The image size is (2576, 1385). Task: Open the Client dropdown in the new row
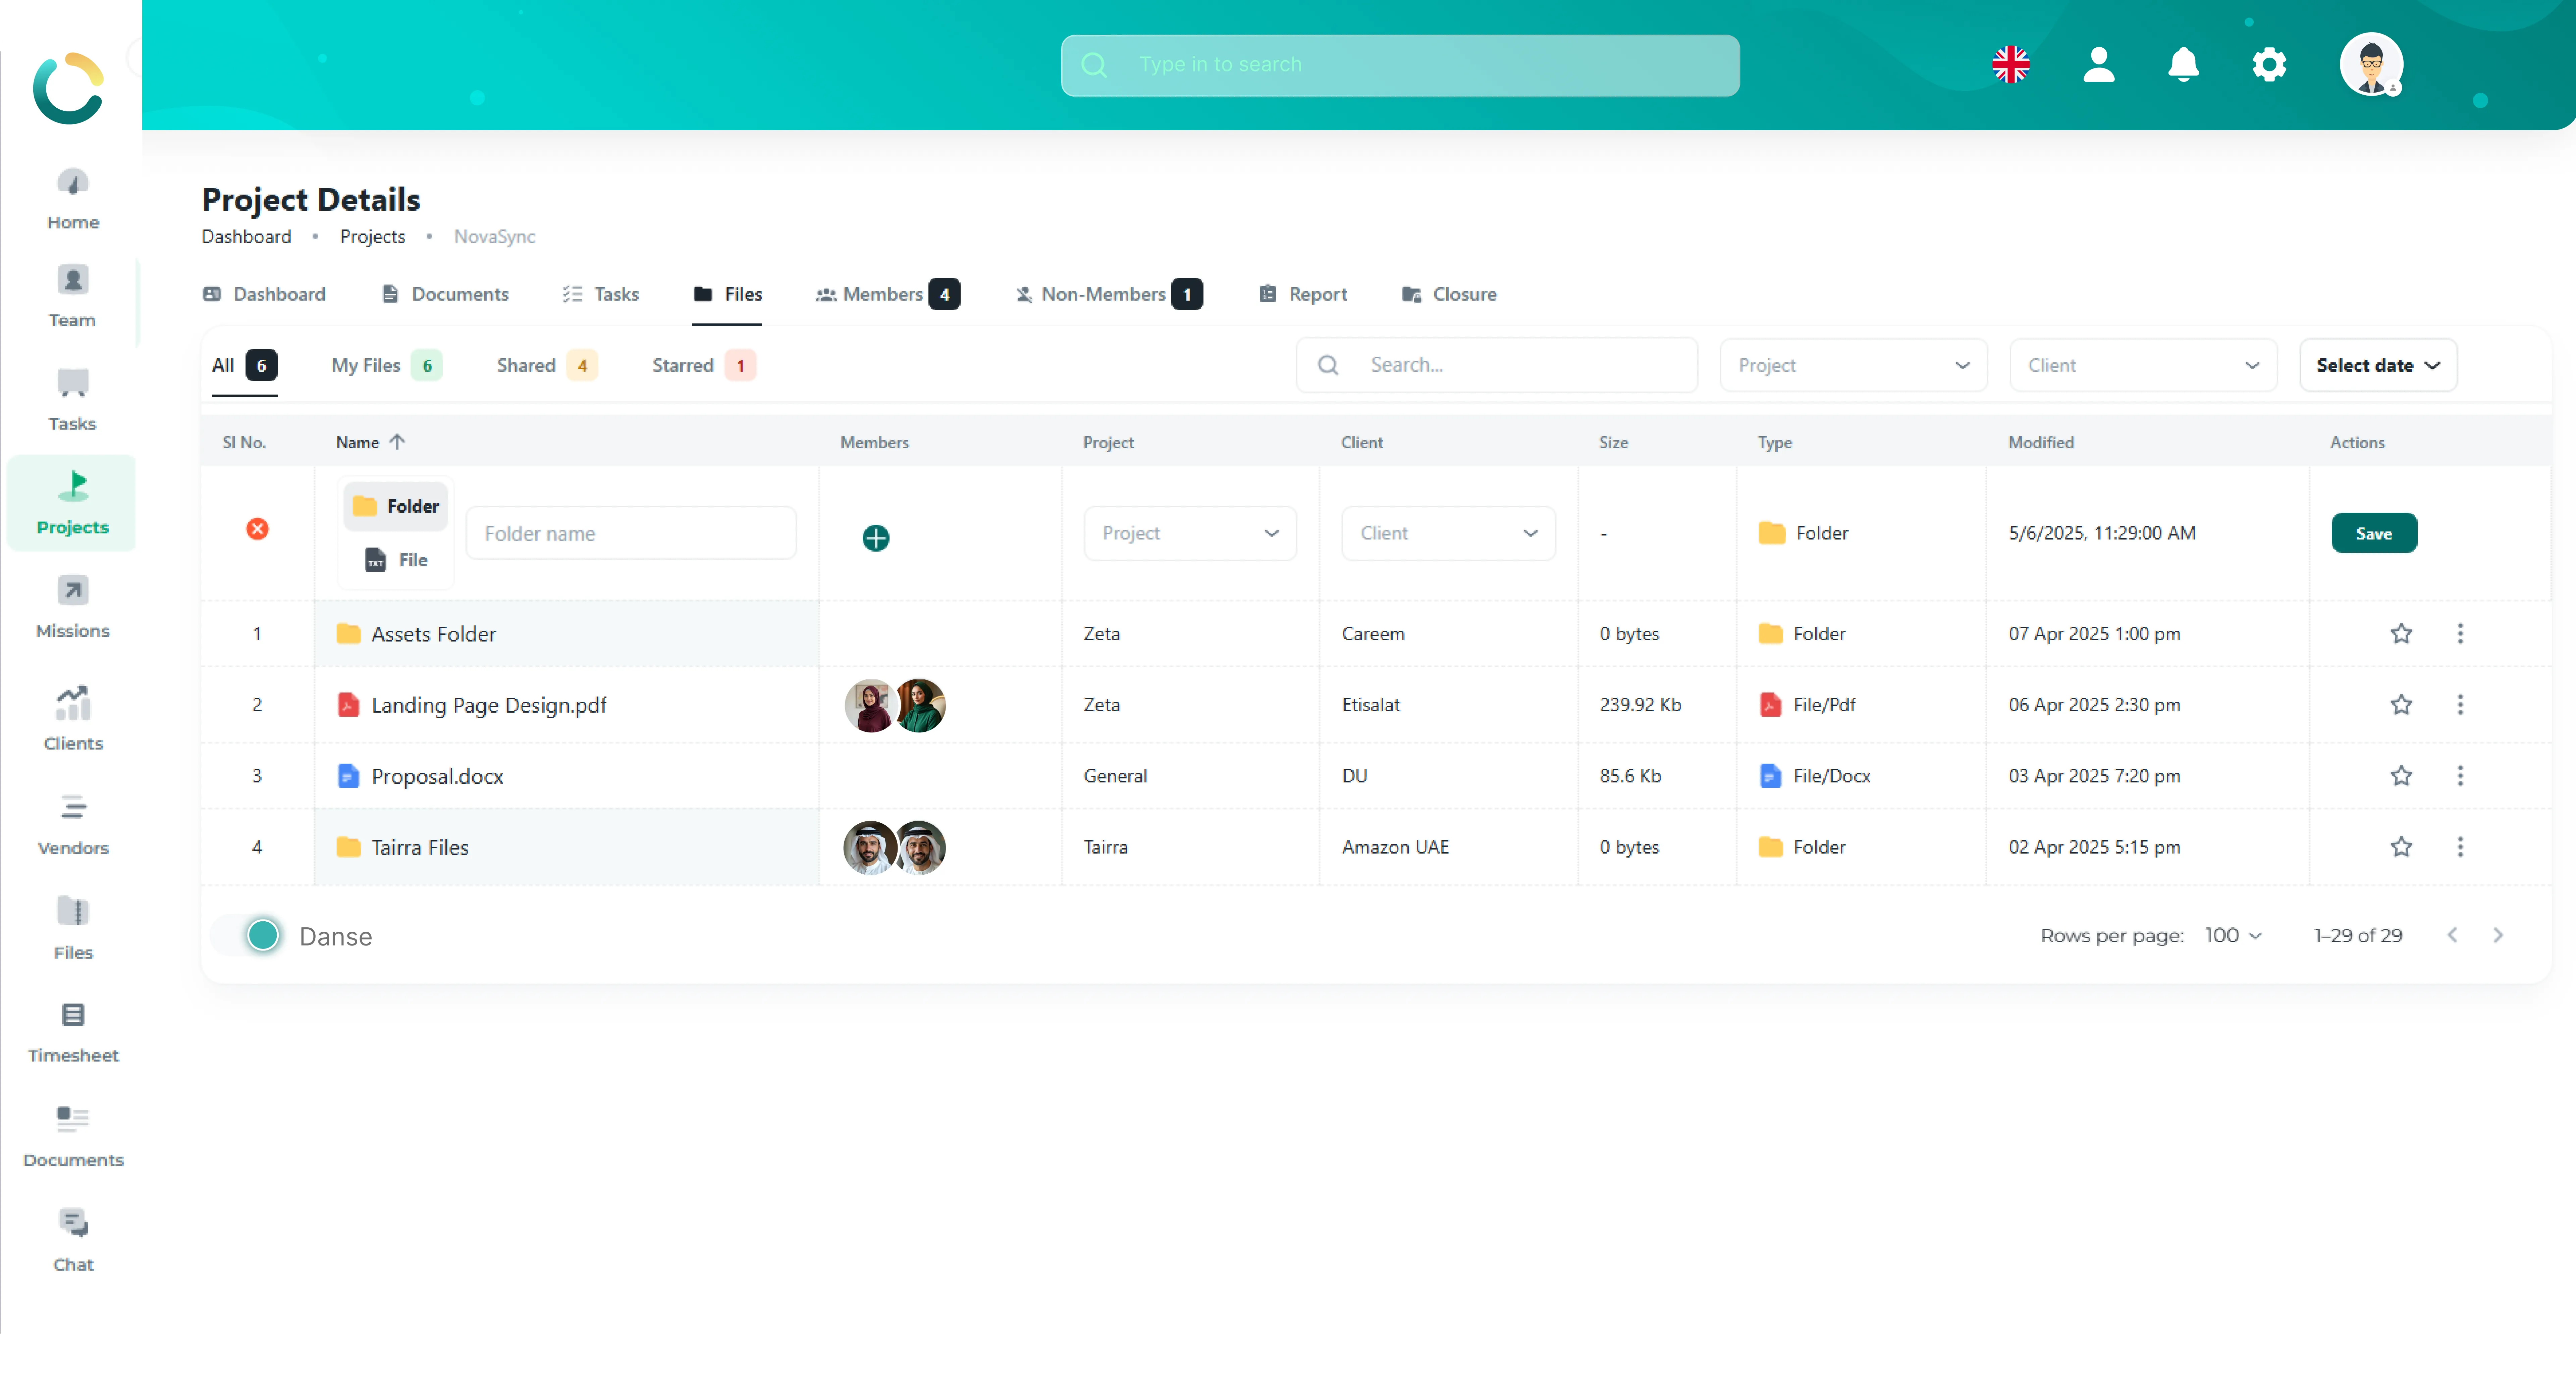1448,533
